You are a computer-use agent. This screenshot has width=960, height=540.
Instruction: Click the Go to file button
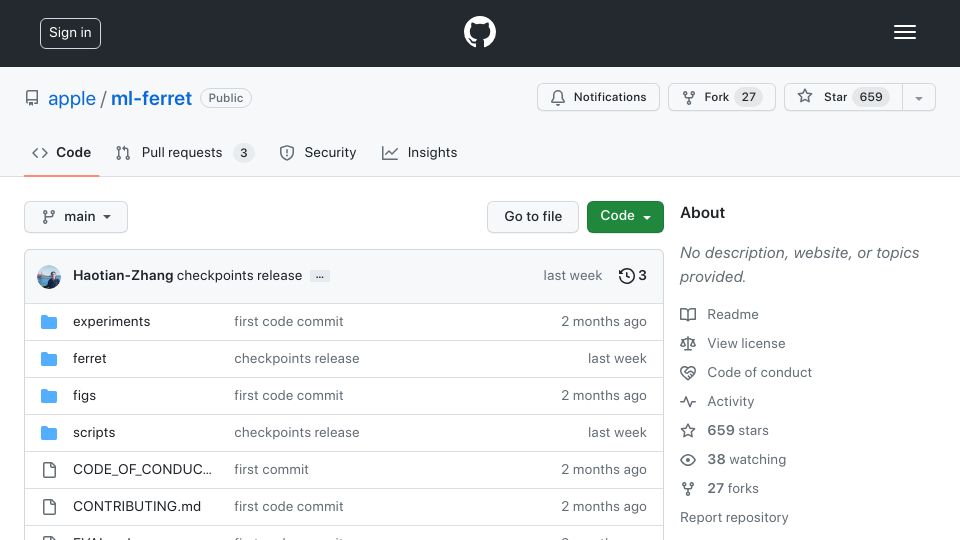click(x=533, y=217)
